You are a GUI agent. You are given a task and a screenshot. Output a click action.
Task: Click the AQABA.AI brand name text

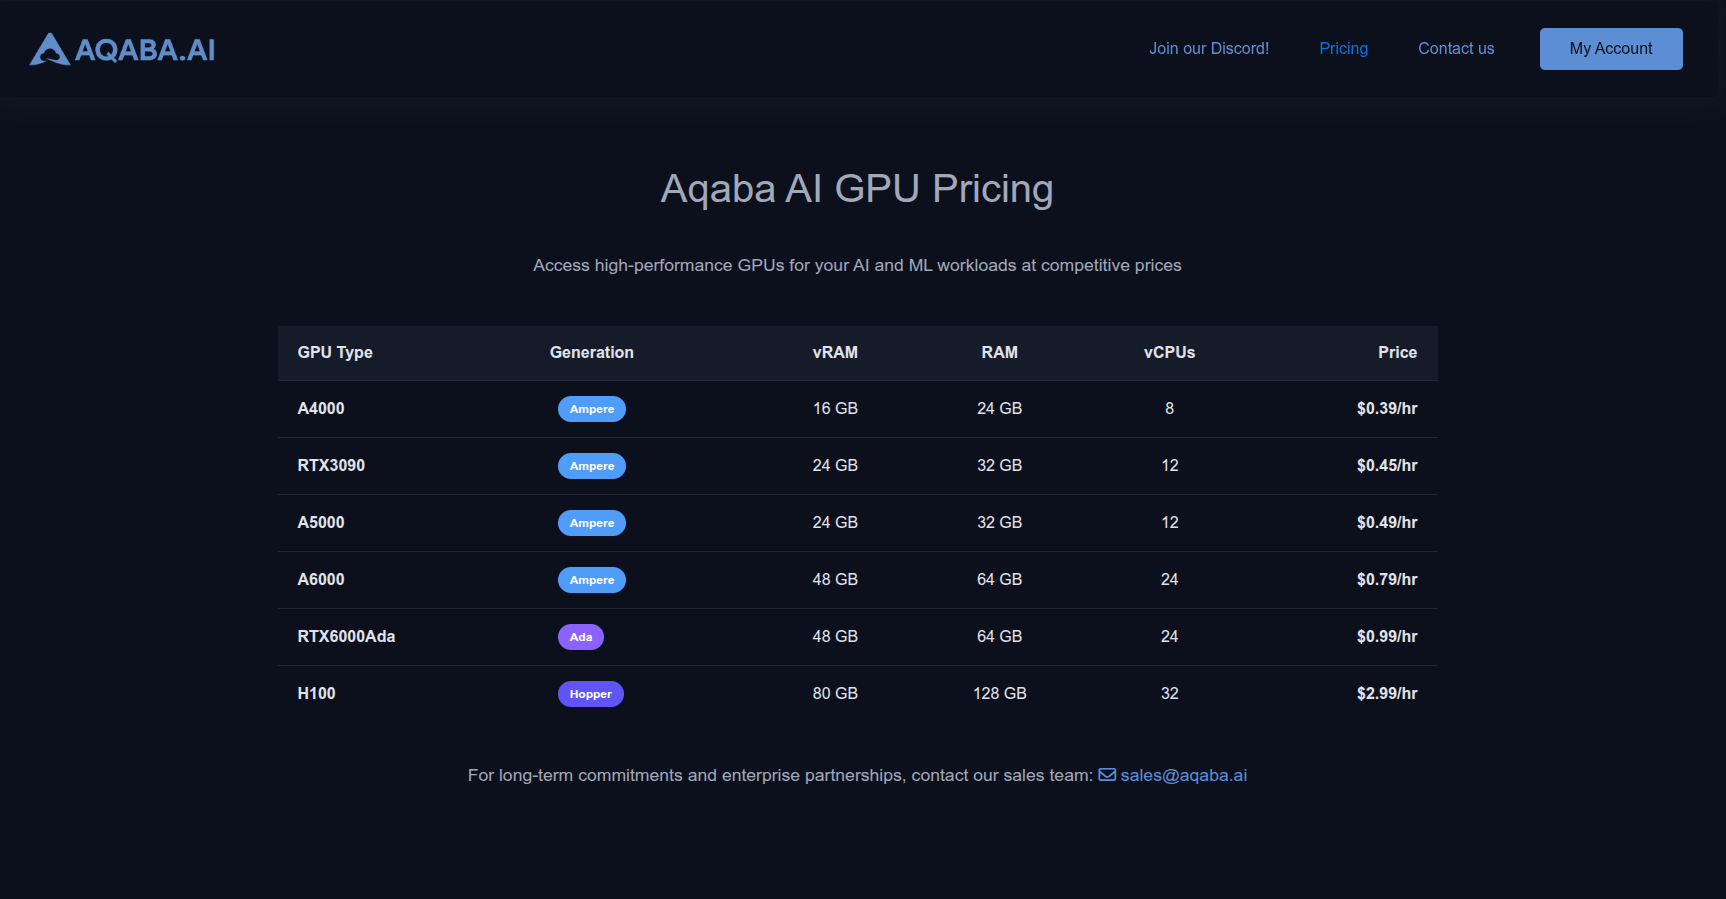145,50
